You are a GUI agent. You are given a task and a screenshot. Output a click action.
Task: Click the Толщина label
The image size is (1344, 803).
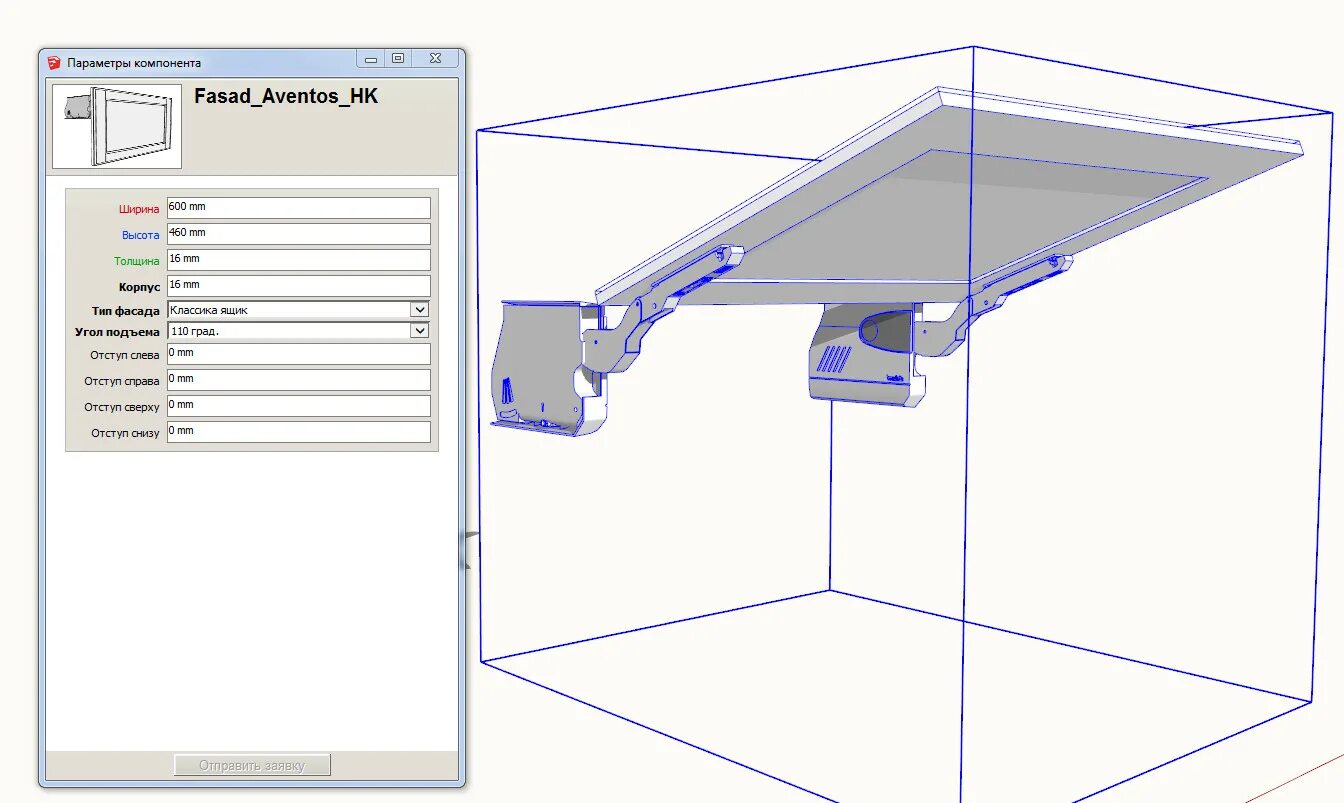pyautogui.click(x=137, y=261)
